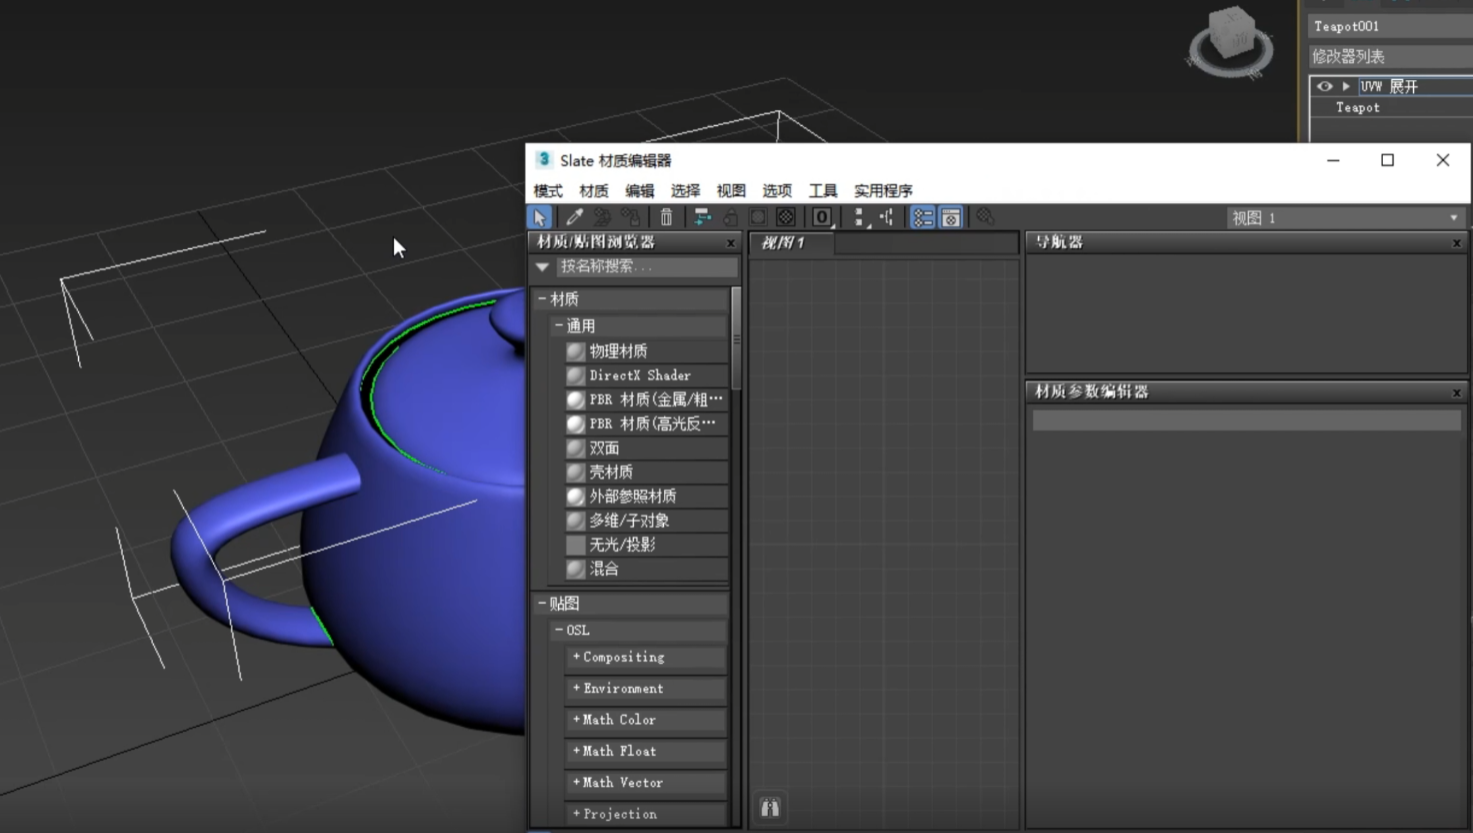
Task: Toggle the Material/Map Browser panel button
Action: (x=923, y=217)
